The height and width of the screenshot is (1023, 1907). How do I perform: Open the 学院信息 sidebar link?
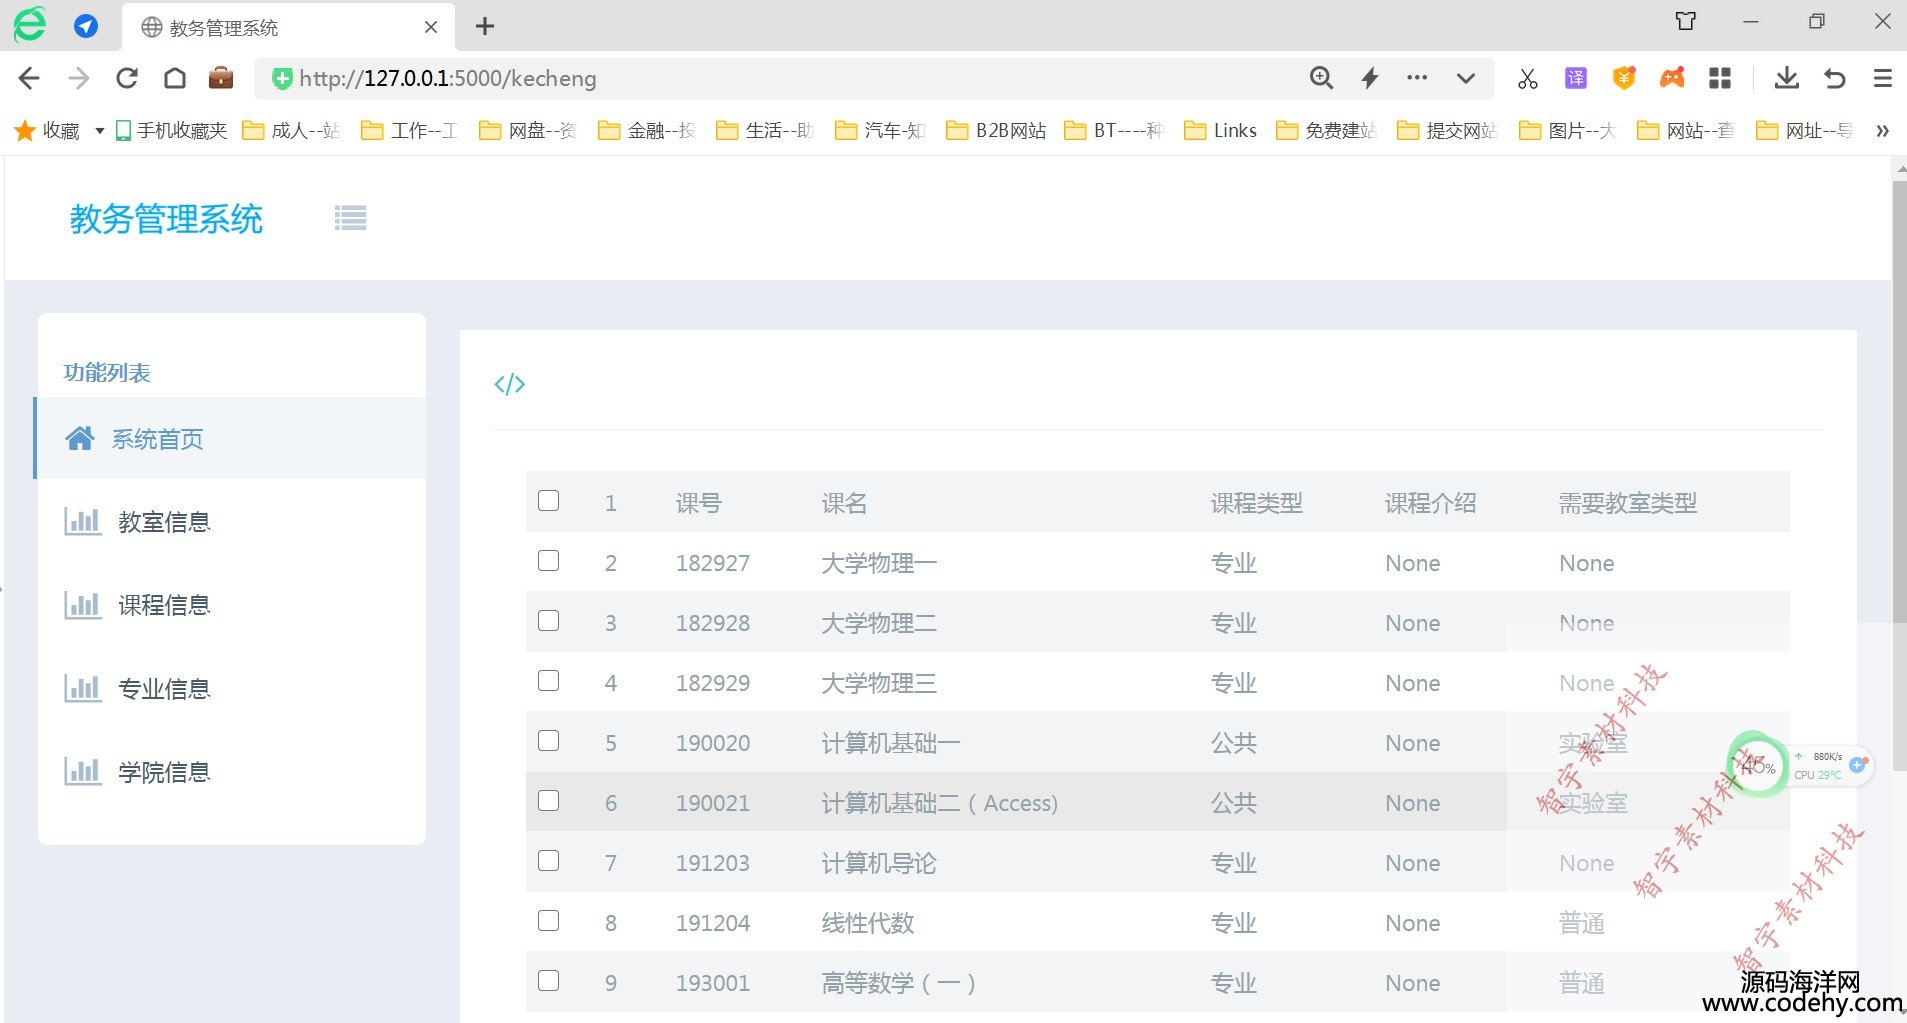(x=164, y=772)
